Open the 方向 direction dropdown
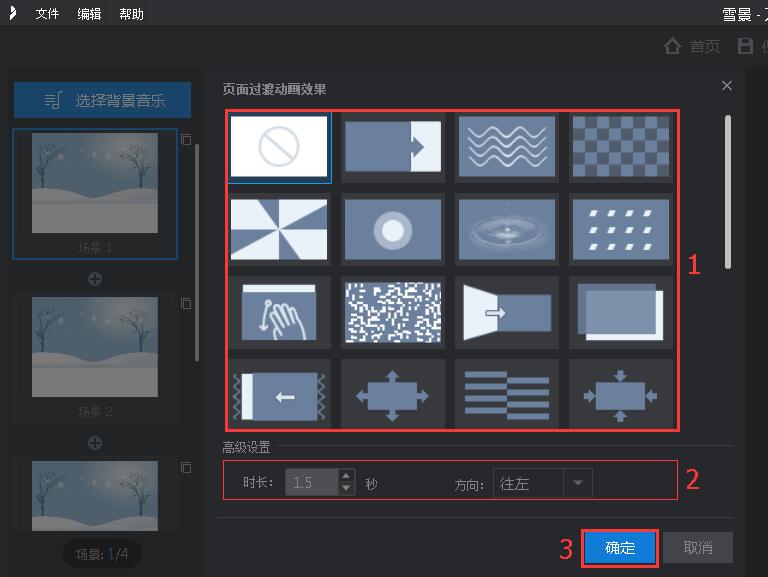Image resolution: width=768 pixels, height=577 pixels. [x=577, y=484]
